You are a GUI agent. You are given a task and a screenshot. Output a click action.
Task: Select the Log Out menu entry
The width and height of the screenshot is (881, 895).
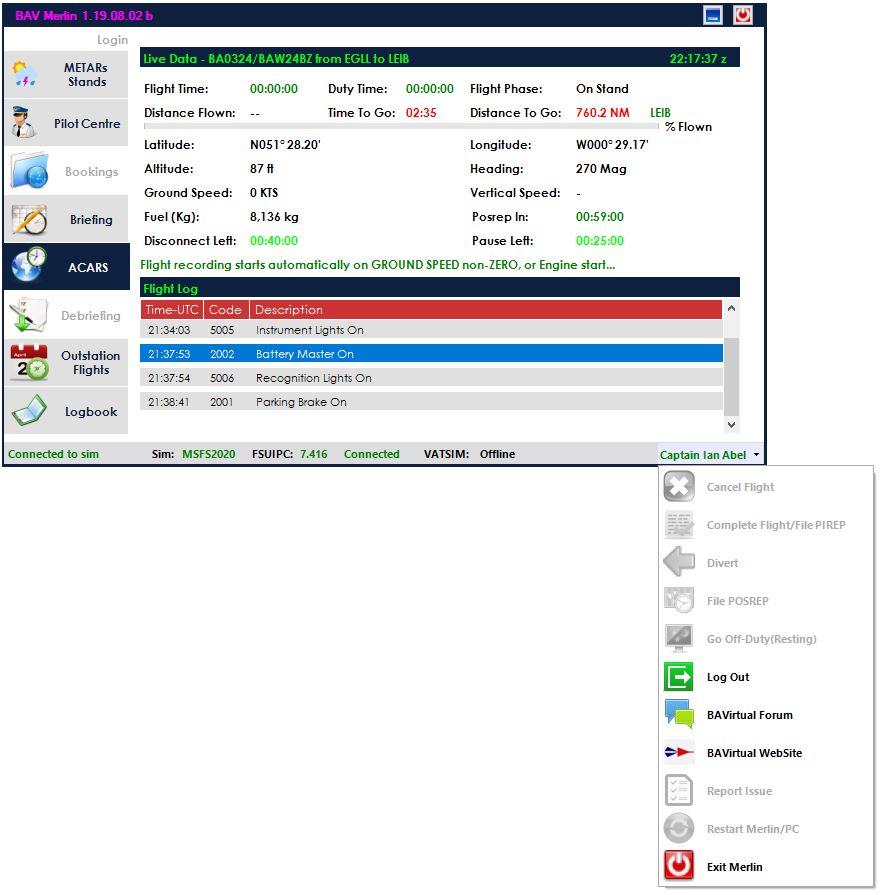[766, 676]
